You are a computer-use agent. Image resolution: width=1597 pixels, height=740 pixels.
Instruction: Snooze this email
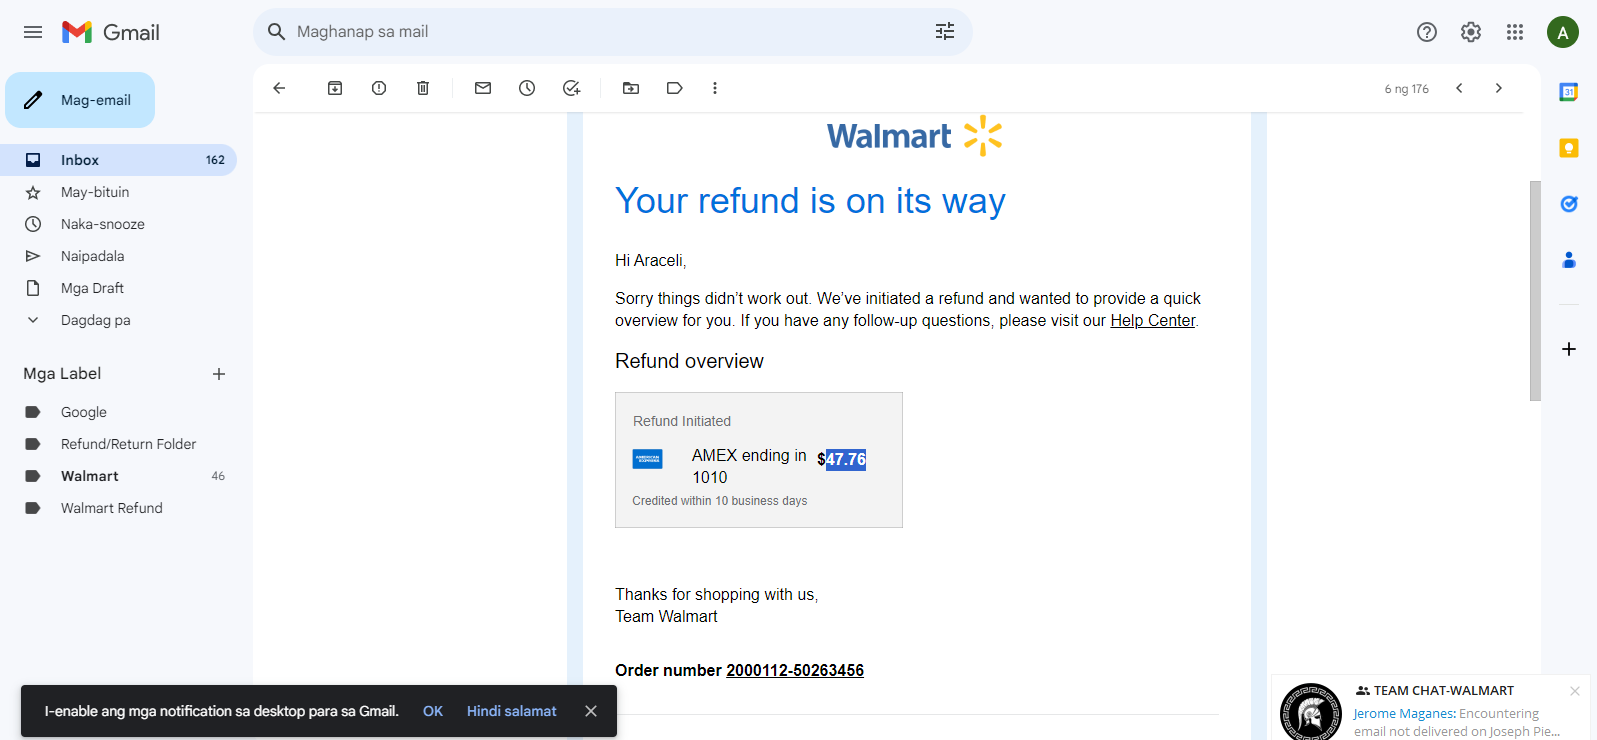click(x=527, y=88)
